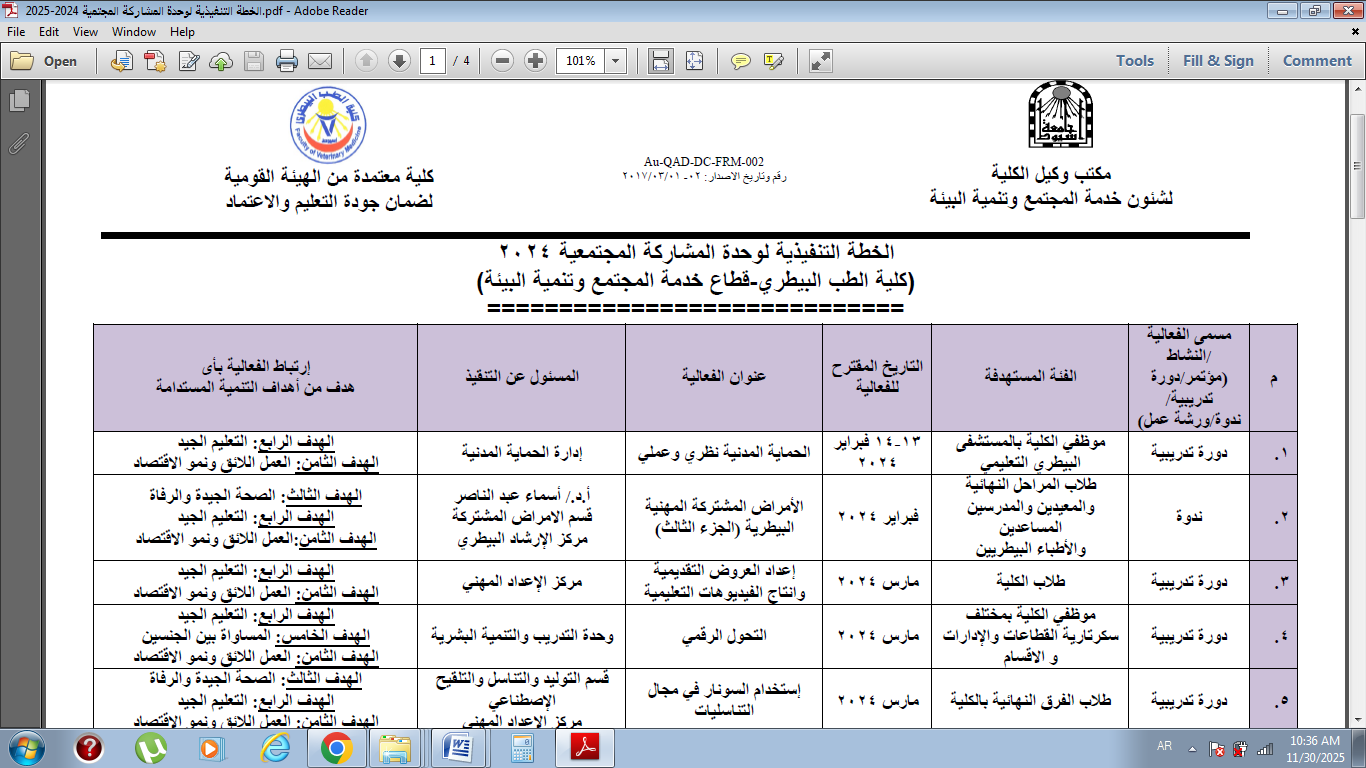
Task: Open Google Chrome from the taskbar
Action: 335,747
